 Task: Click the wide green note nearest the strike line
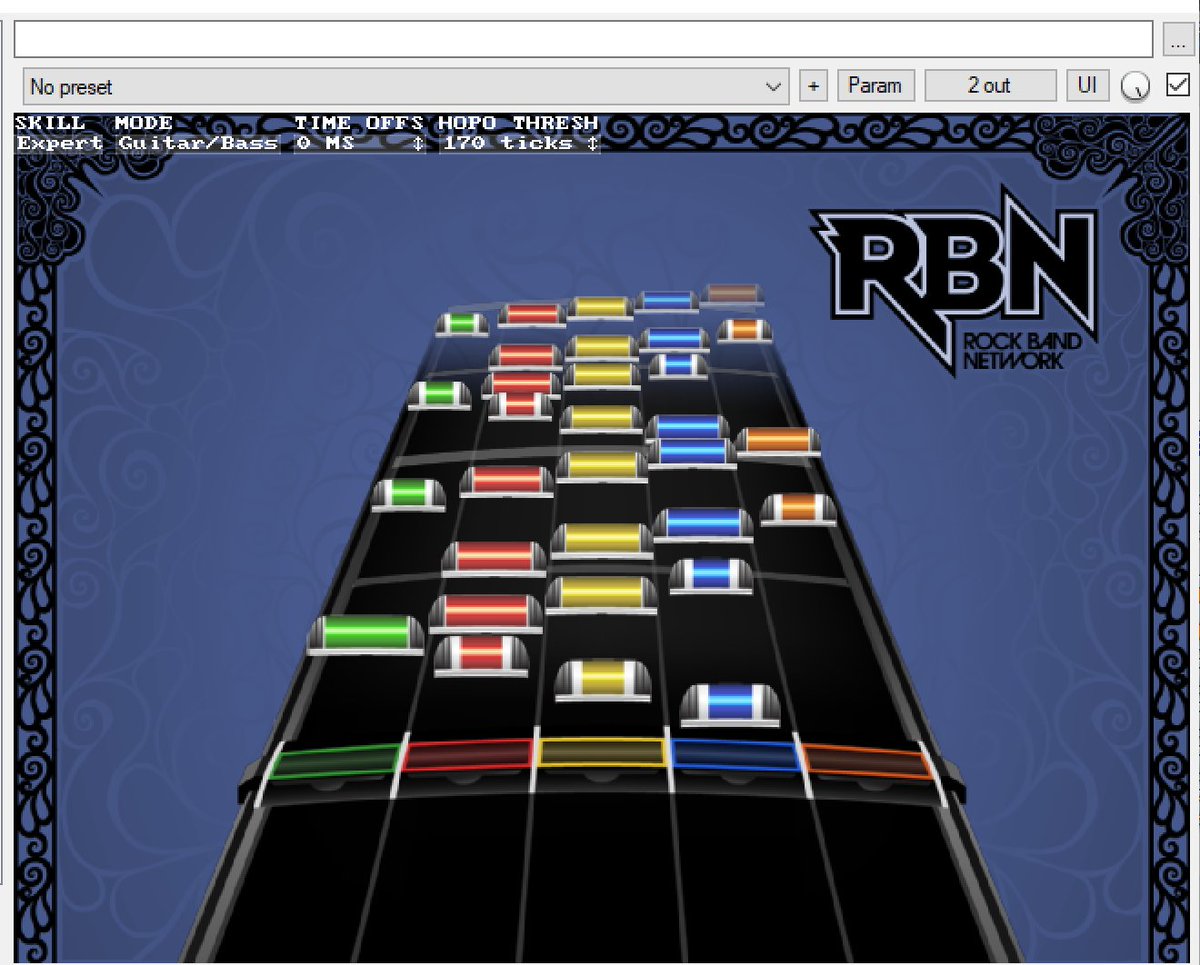point(366,635)
